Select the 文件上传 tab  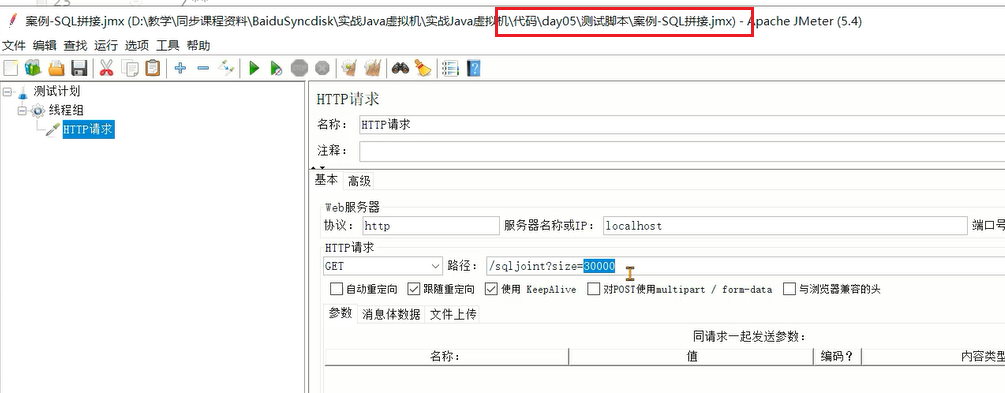(453, 314)
